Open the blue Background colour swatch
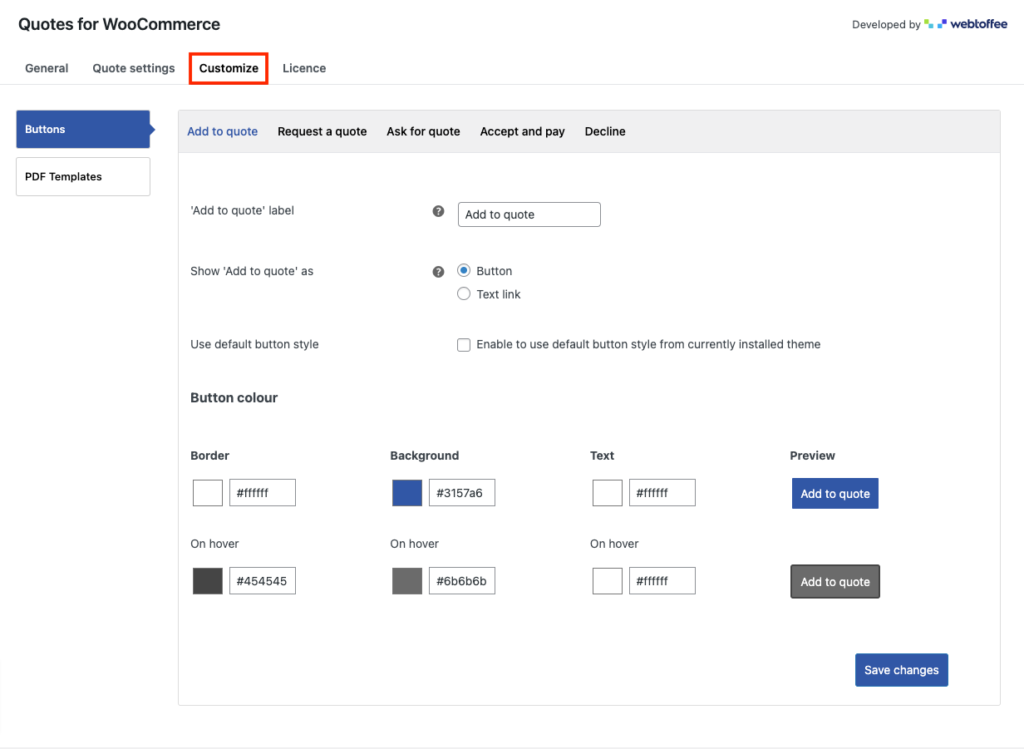 (x=407, y=493)
